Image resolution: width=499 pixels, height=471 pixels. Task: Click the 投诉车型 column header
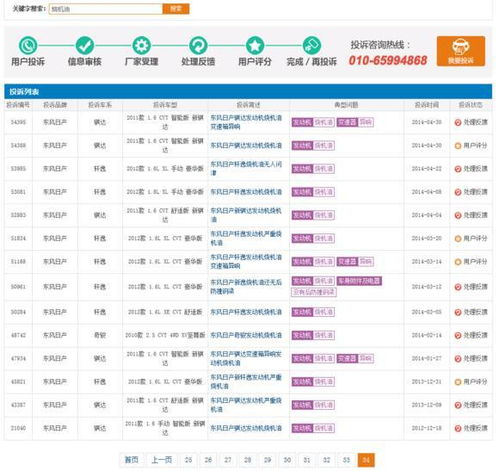coord(165,105)
